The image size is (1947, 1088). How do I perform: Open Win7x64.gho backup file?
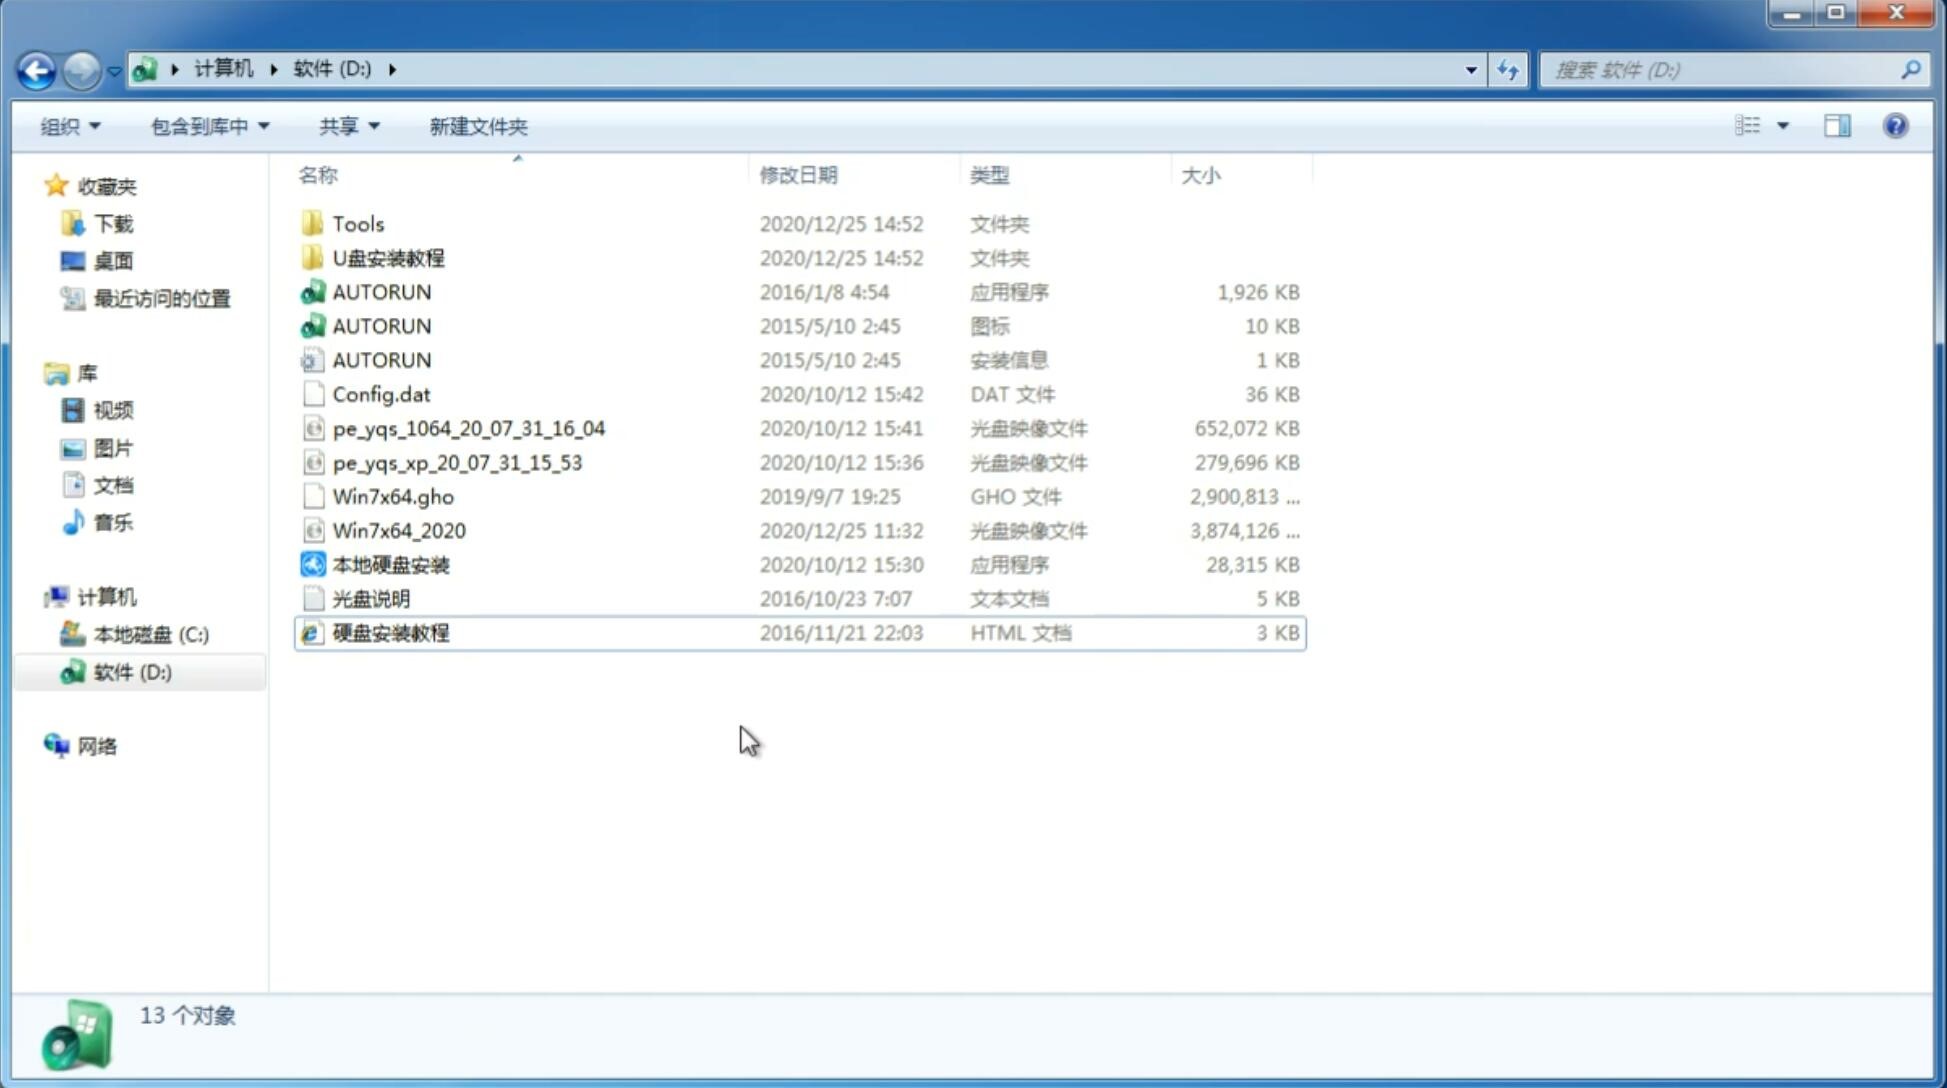[x=392, y=496]
